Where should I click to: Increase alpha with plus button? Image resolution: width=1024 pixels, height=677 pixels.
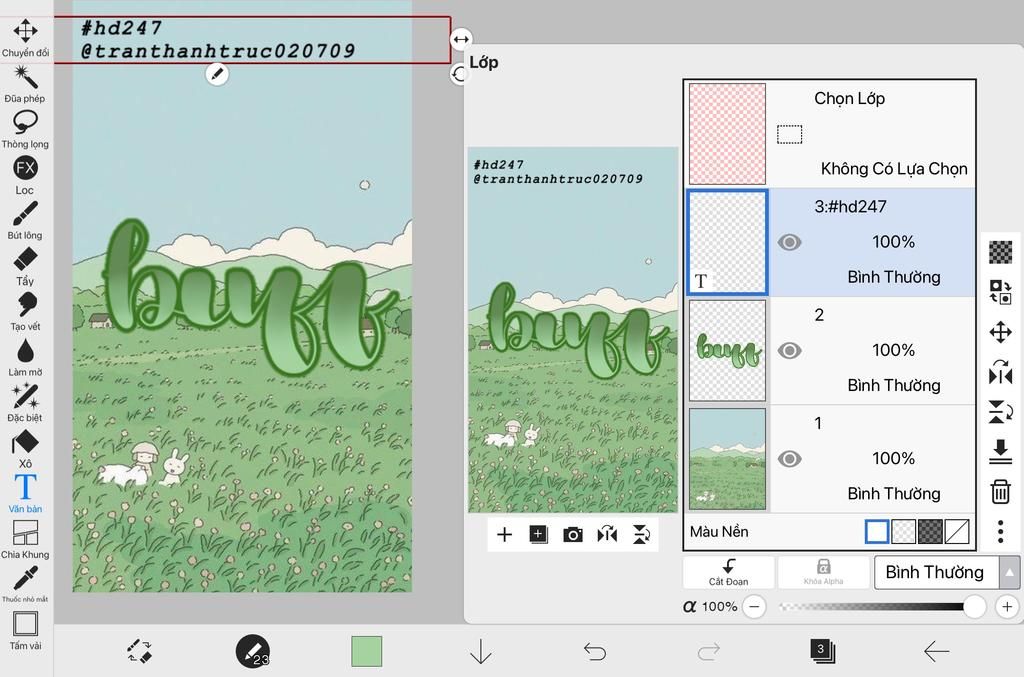pos(1007,606)
